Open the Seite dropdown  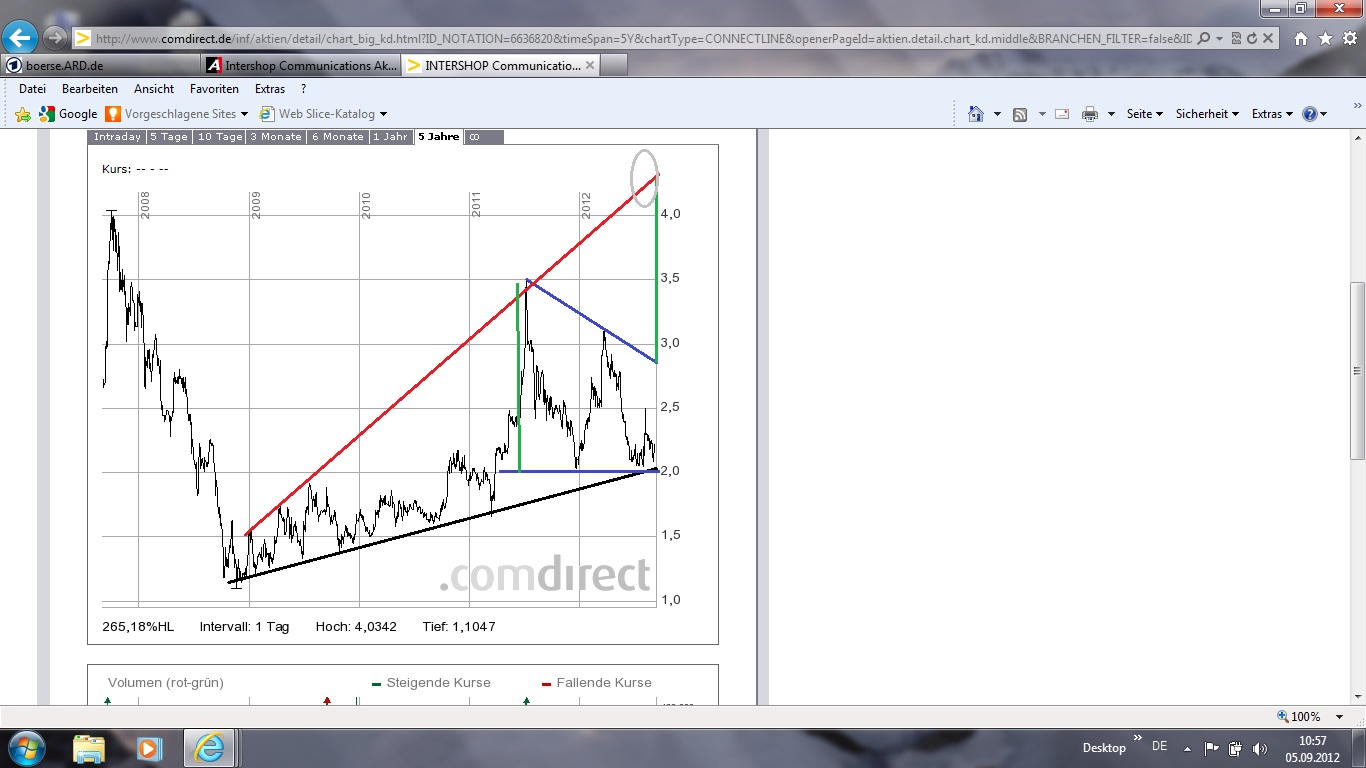(x=1140, y=114)
